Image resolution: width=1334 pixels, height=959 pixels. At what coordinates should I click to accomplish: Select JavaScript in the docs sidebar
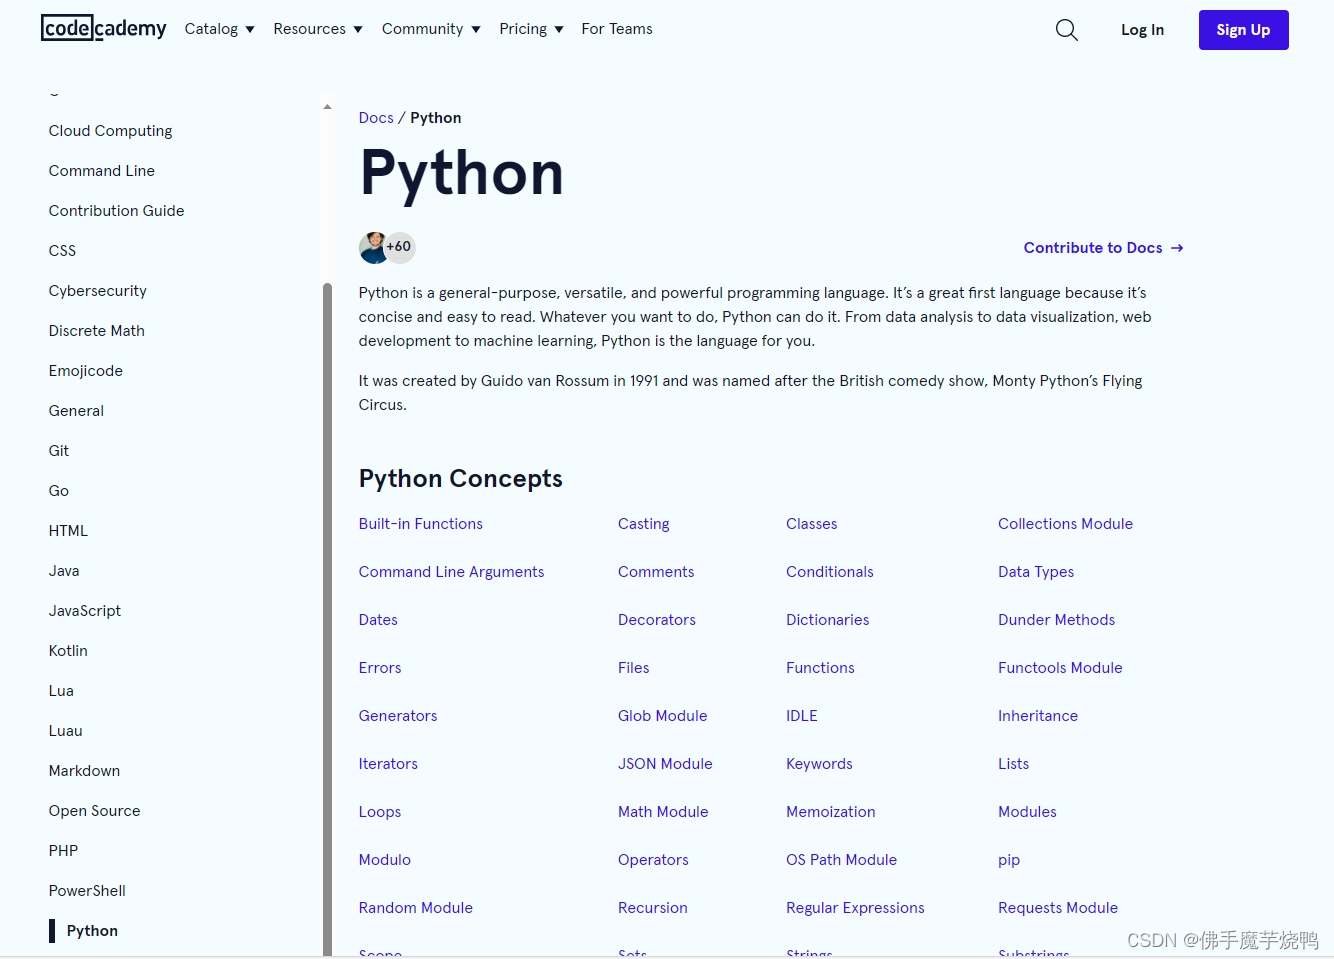(85, 611)
